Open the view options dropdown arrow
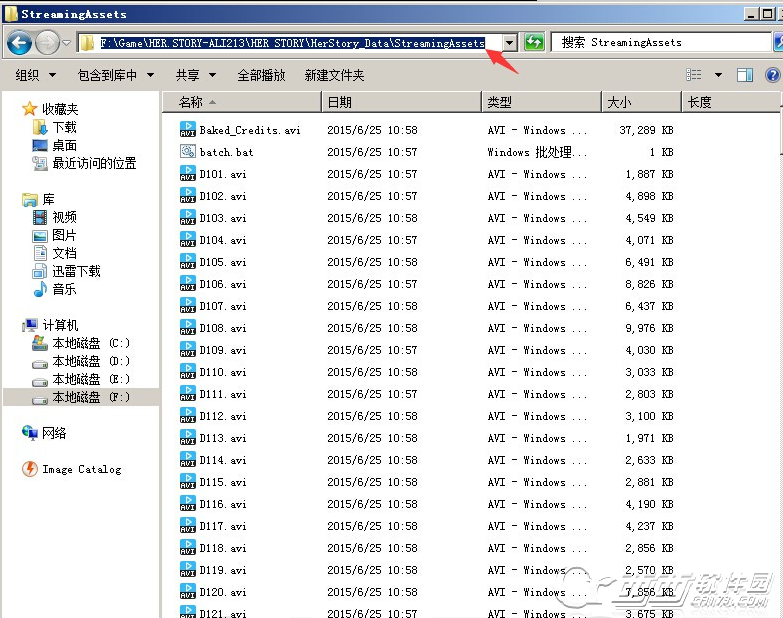Screen dimensions: 783x618 718,75
